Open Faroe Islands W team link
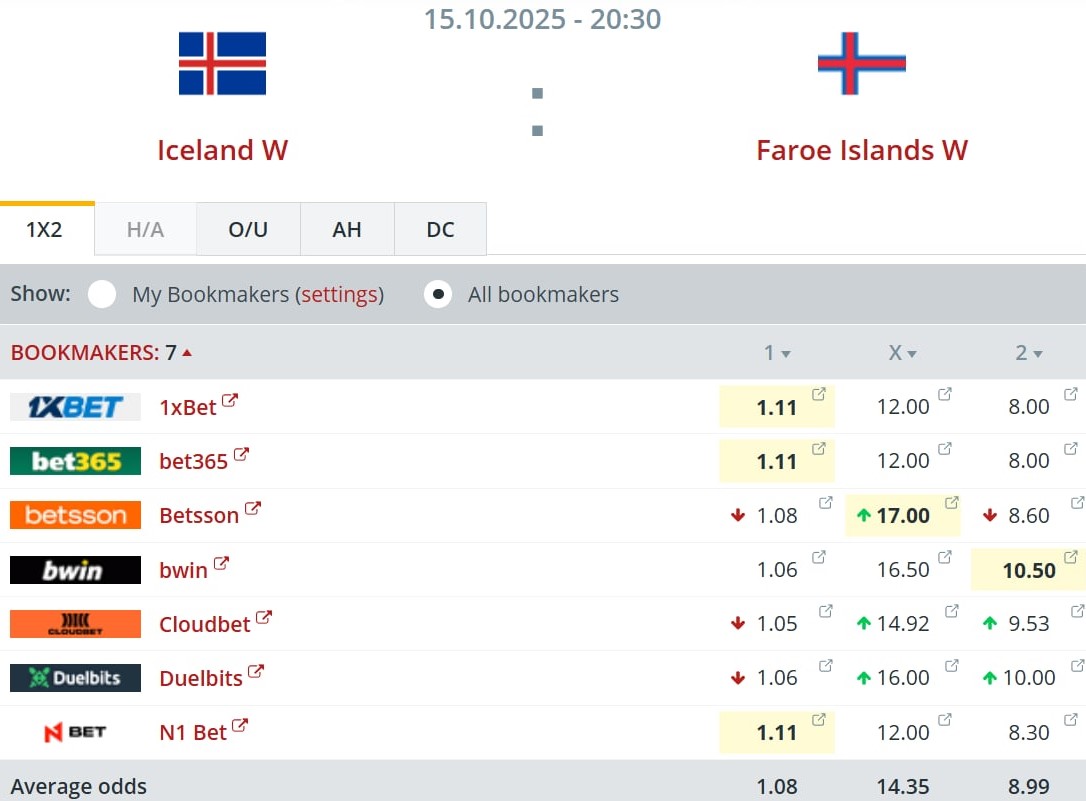This screenshot has height=801, width=1086. 862,150
